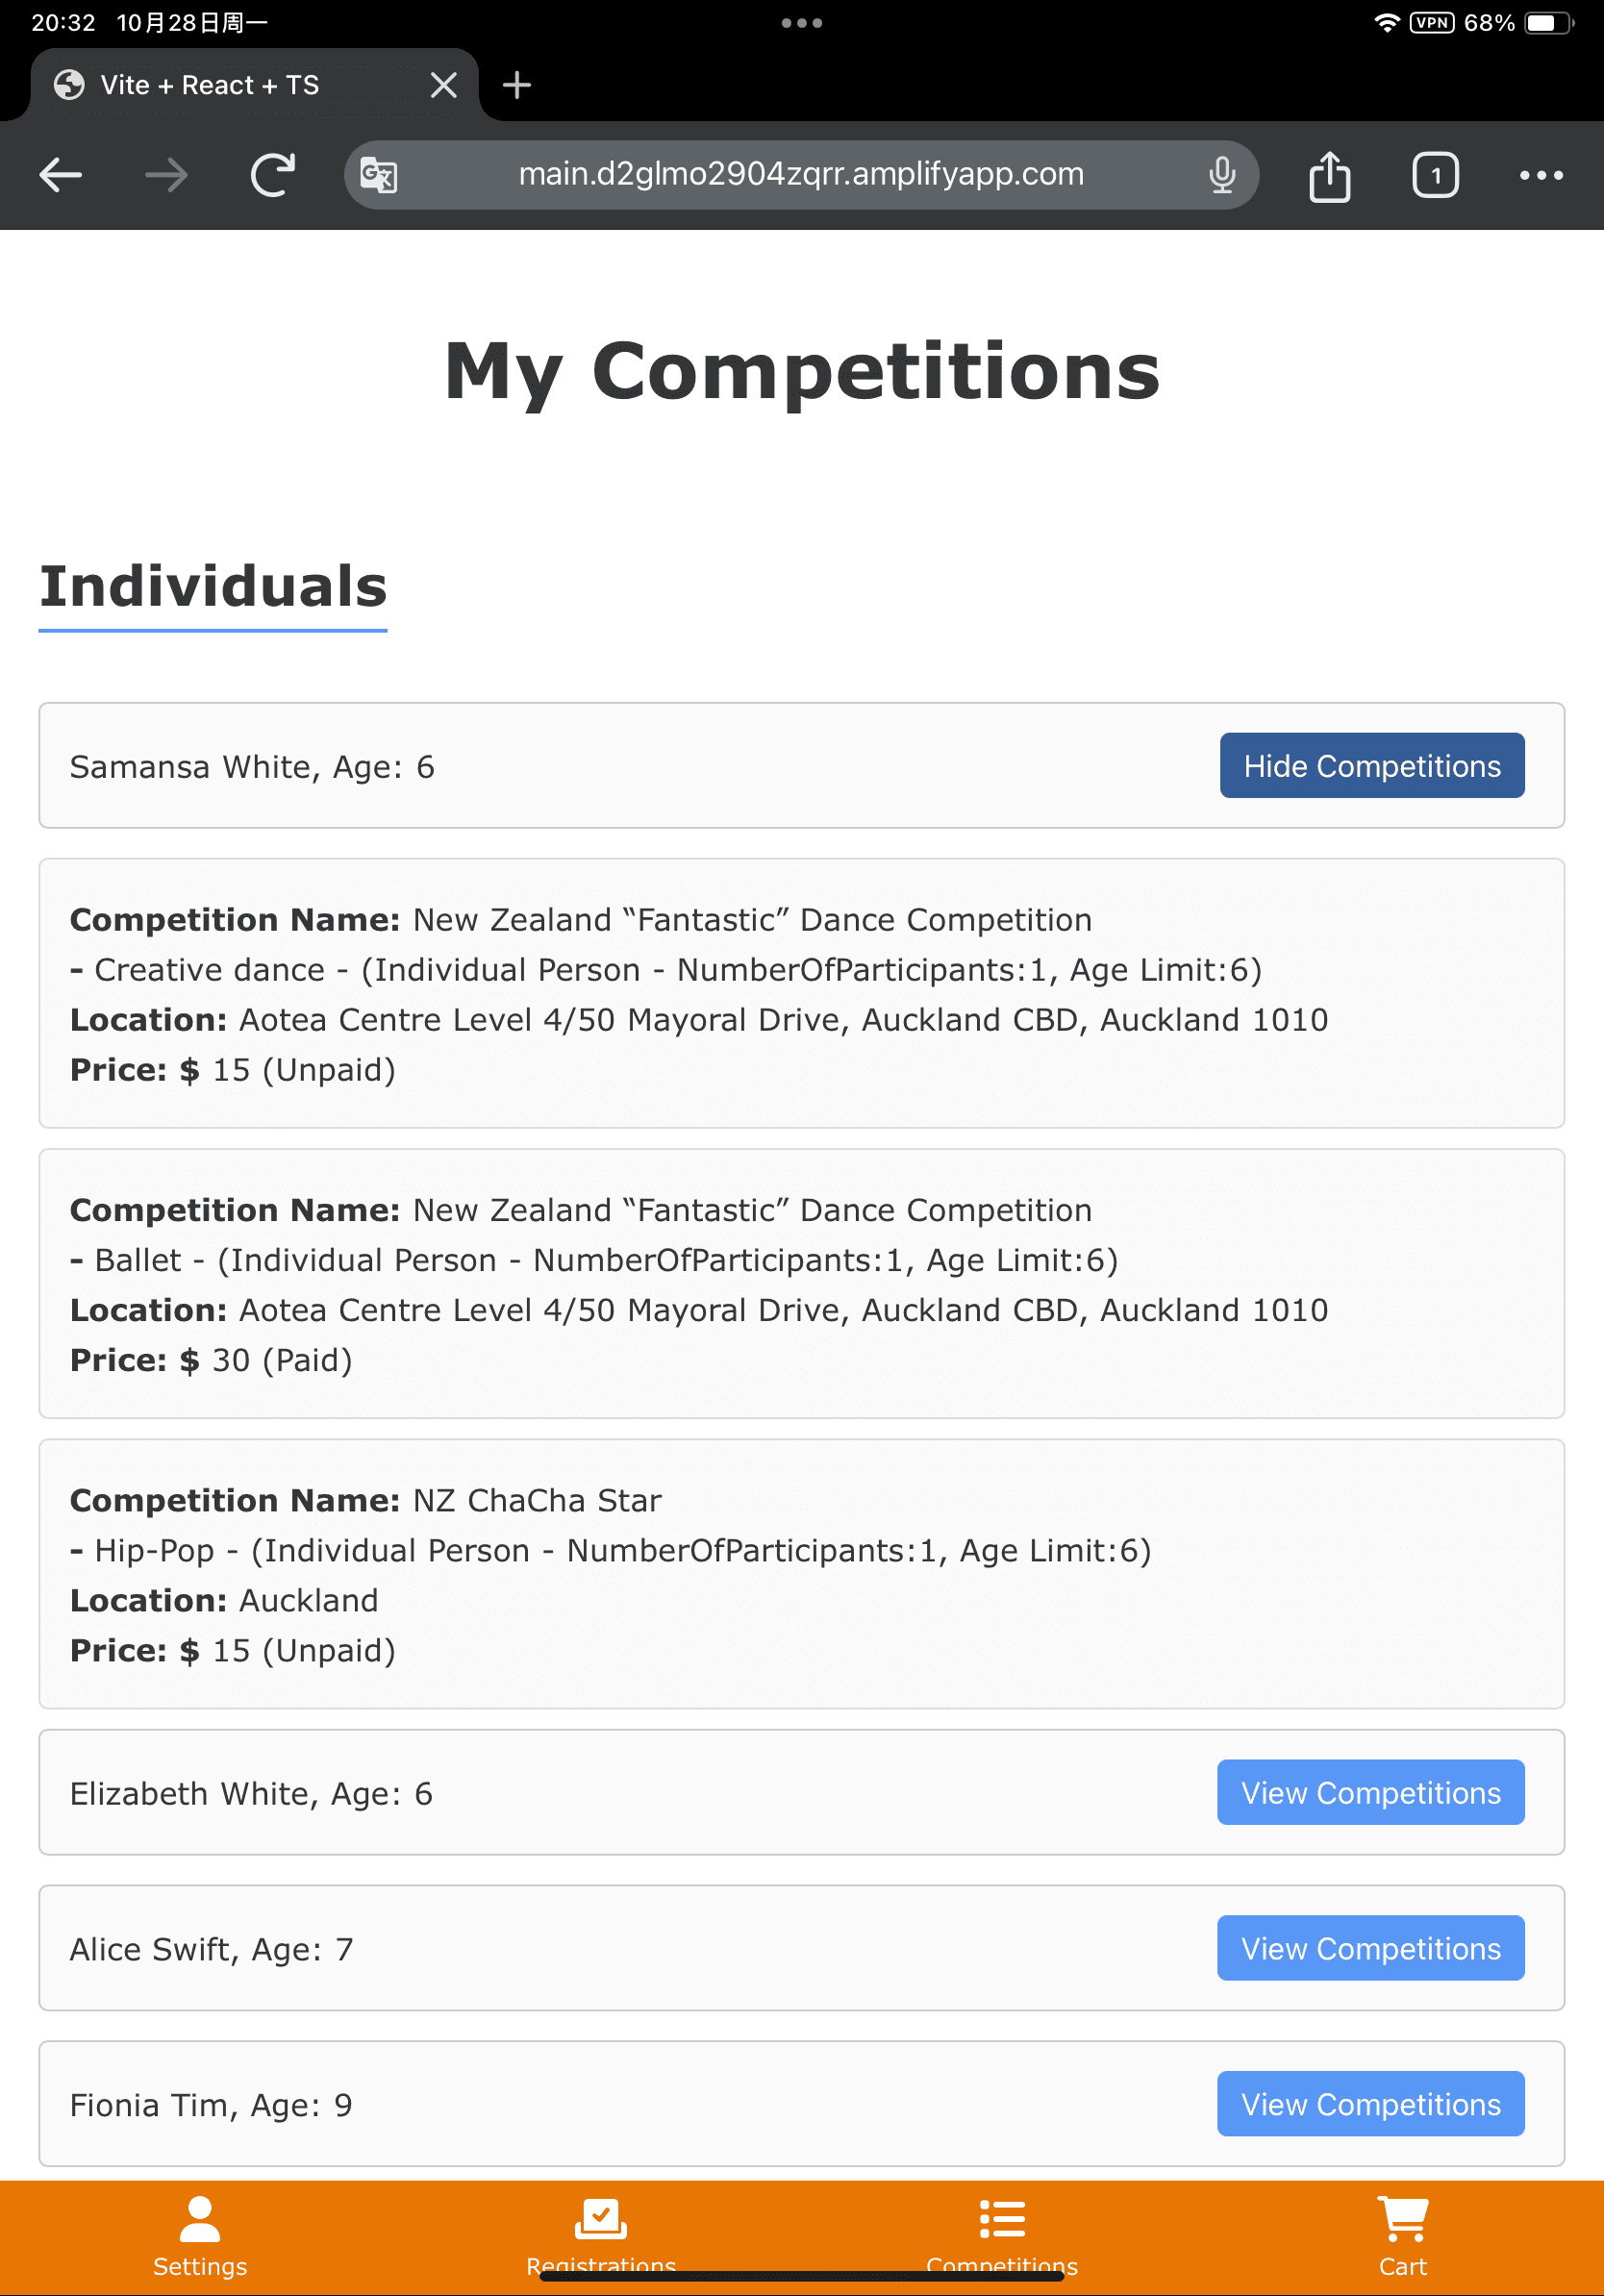The width and height of the screenshot is (1604, 2296).
Task: Close the Vite + React + TS tab
Action: [x=443, y=85]
